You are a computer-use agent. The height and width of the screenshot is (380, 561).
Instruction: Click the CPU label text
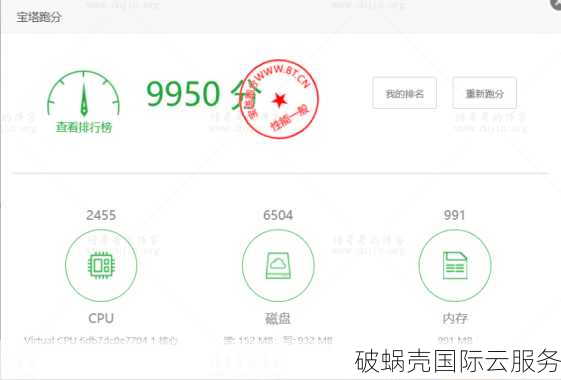(x=101, y=318)
